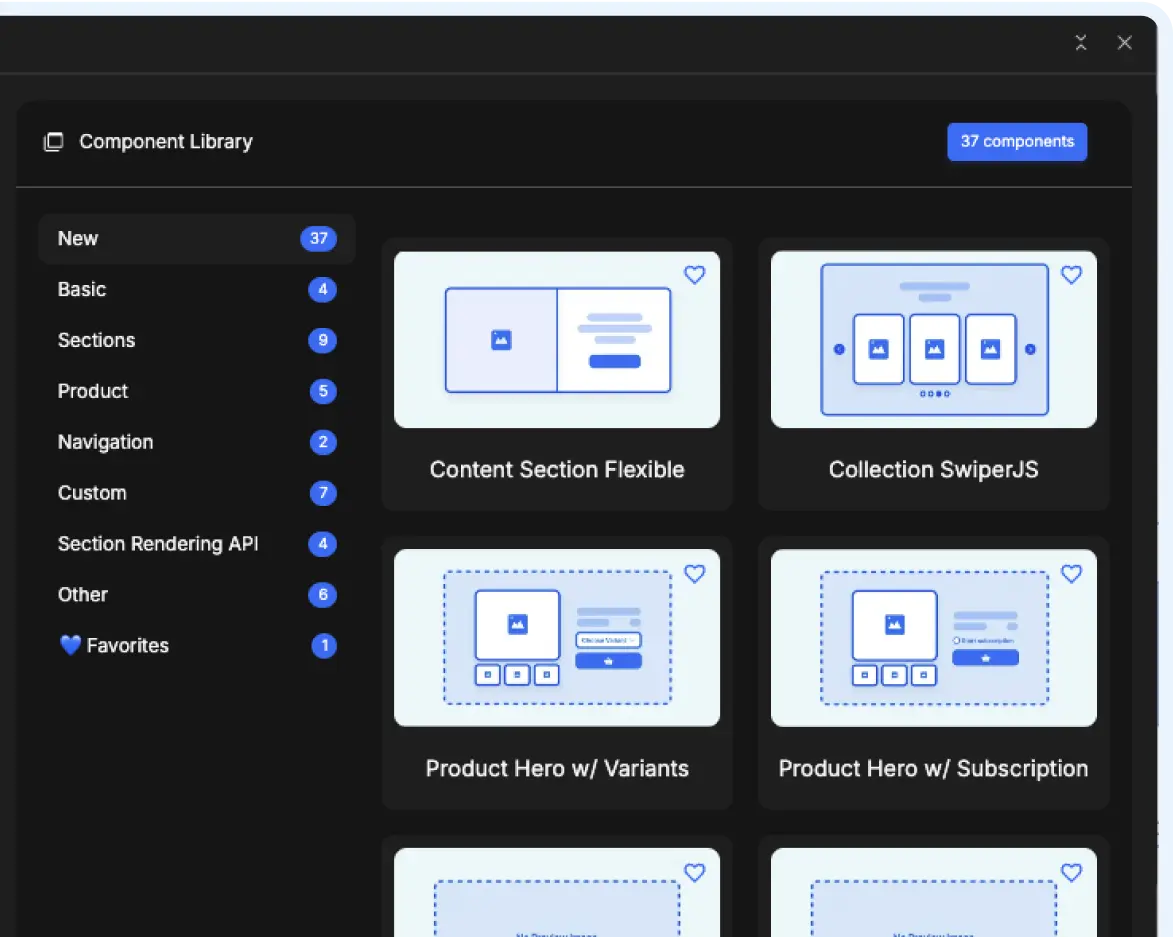Click the 1 count badge beside Favorites
The height and width of the screenshot is (937, 1173).
[324, 645]
